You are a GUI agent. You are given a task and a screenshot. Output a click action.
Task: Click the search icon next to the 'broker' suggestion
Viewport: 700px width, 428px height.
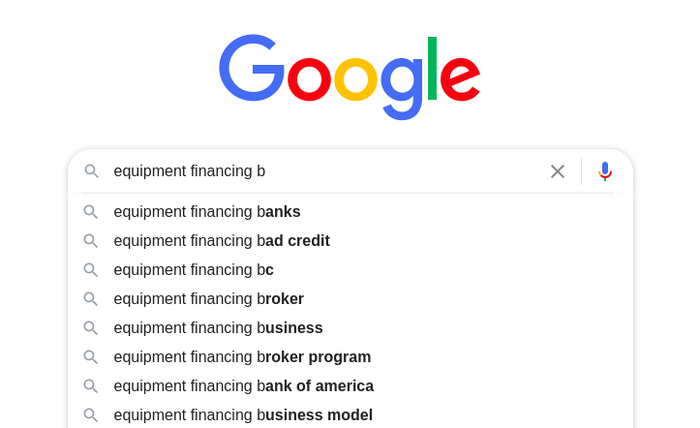[91, 299]
